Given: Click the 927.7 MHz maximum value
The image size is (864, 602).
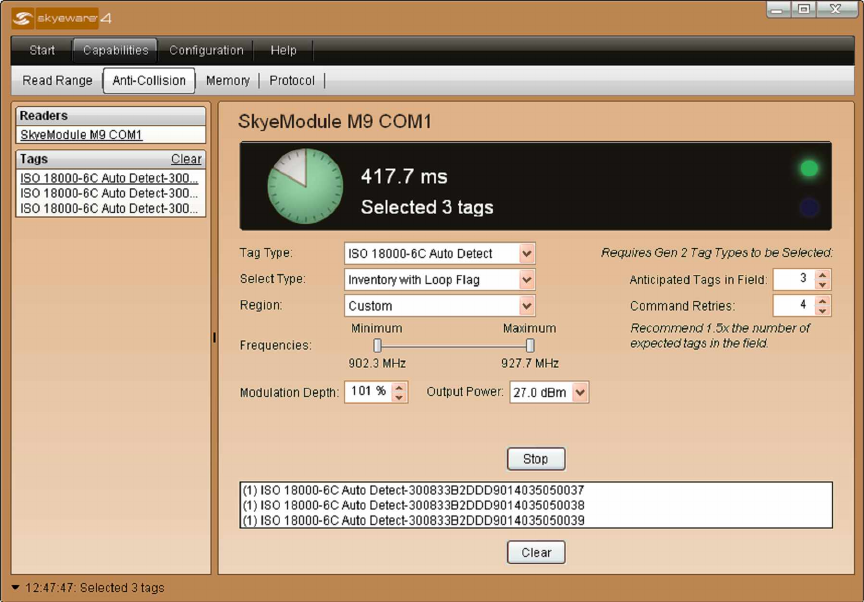Looking at the screenshot, I should [530, 364].
